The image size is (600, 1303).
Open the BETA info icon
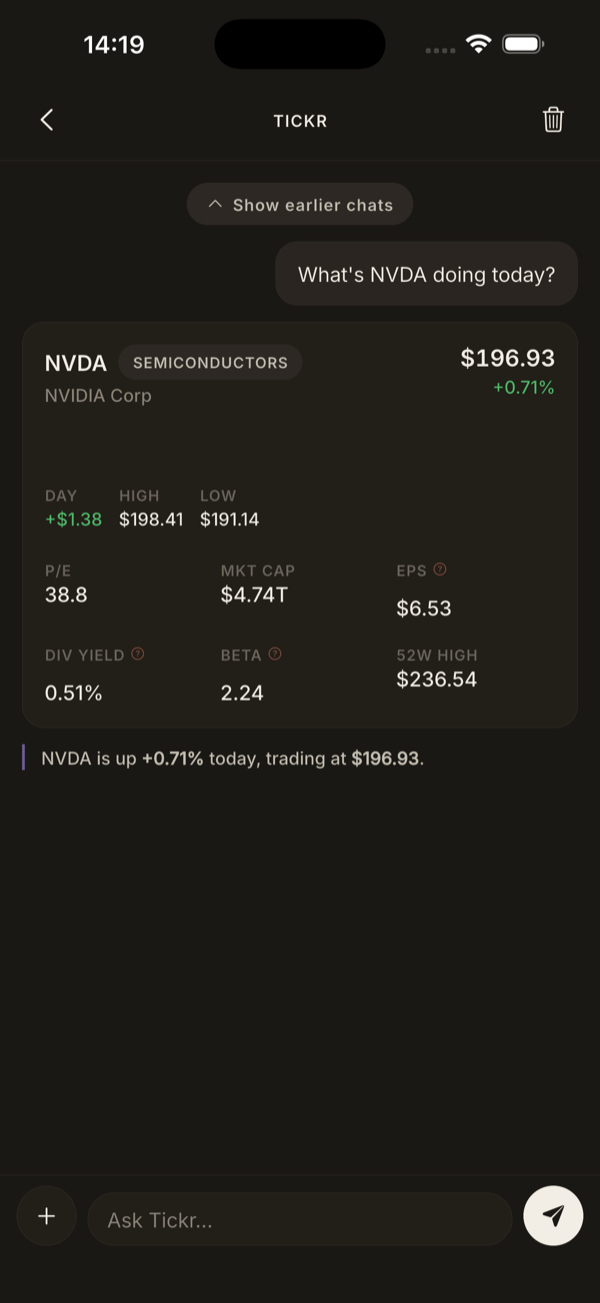click(x=275, y=654)
